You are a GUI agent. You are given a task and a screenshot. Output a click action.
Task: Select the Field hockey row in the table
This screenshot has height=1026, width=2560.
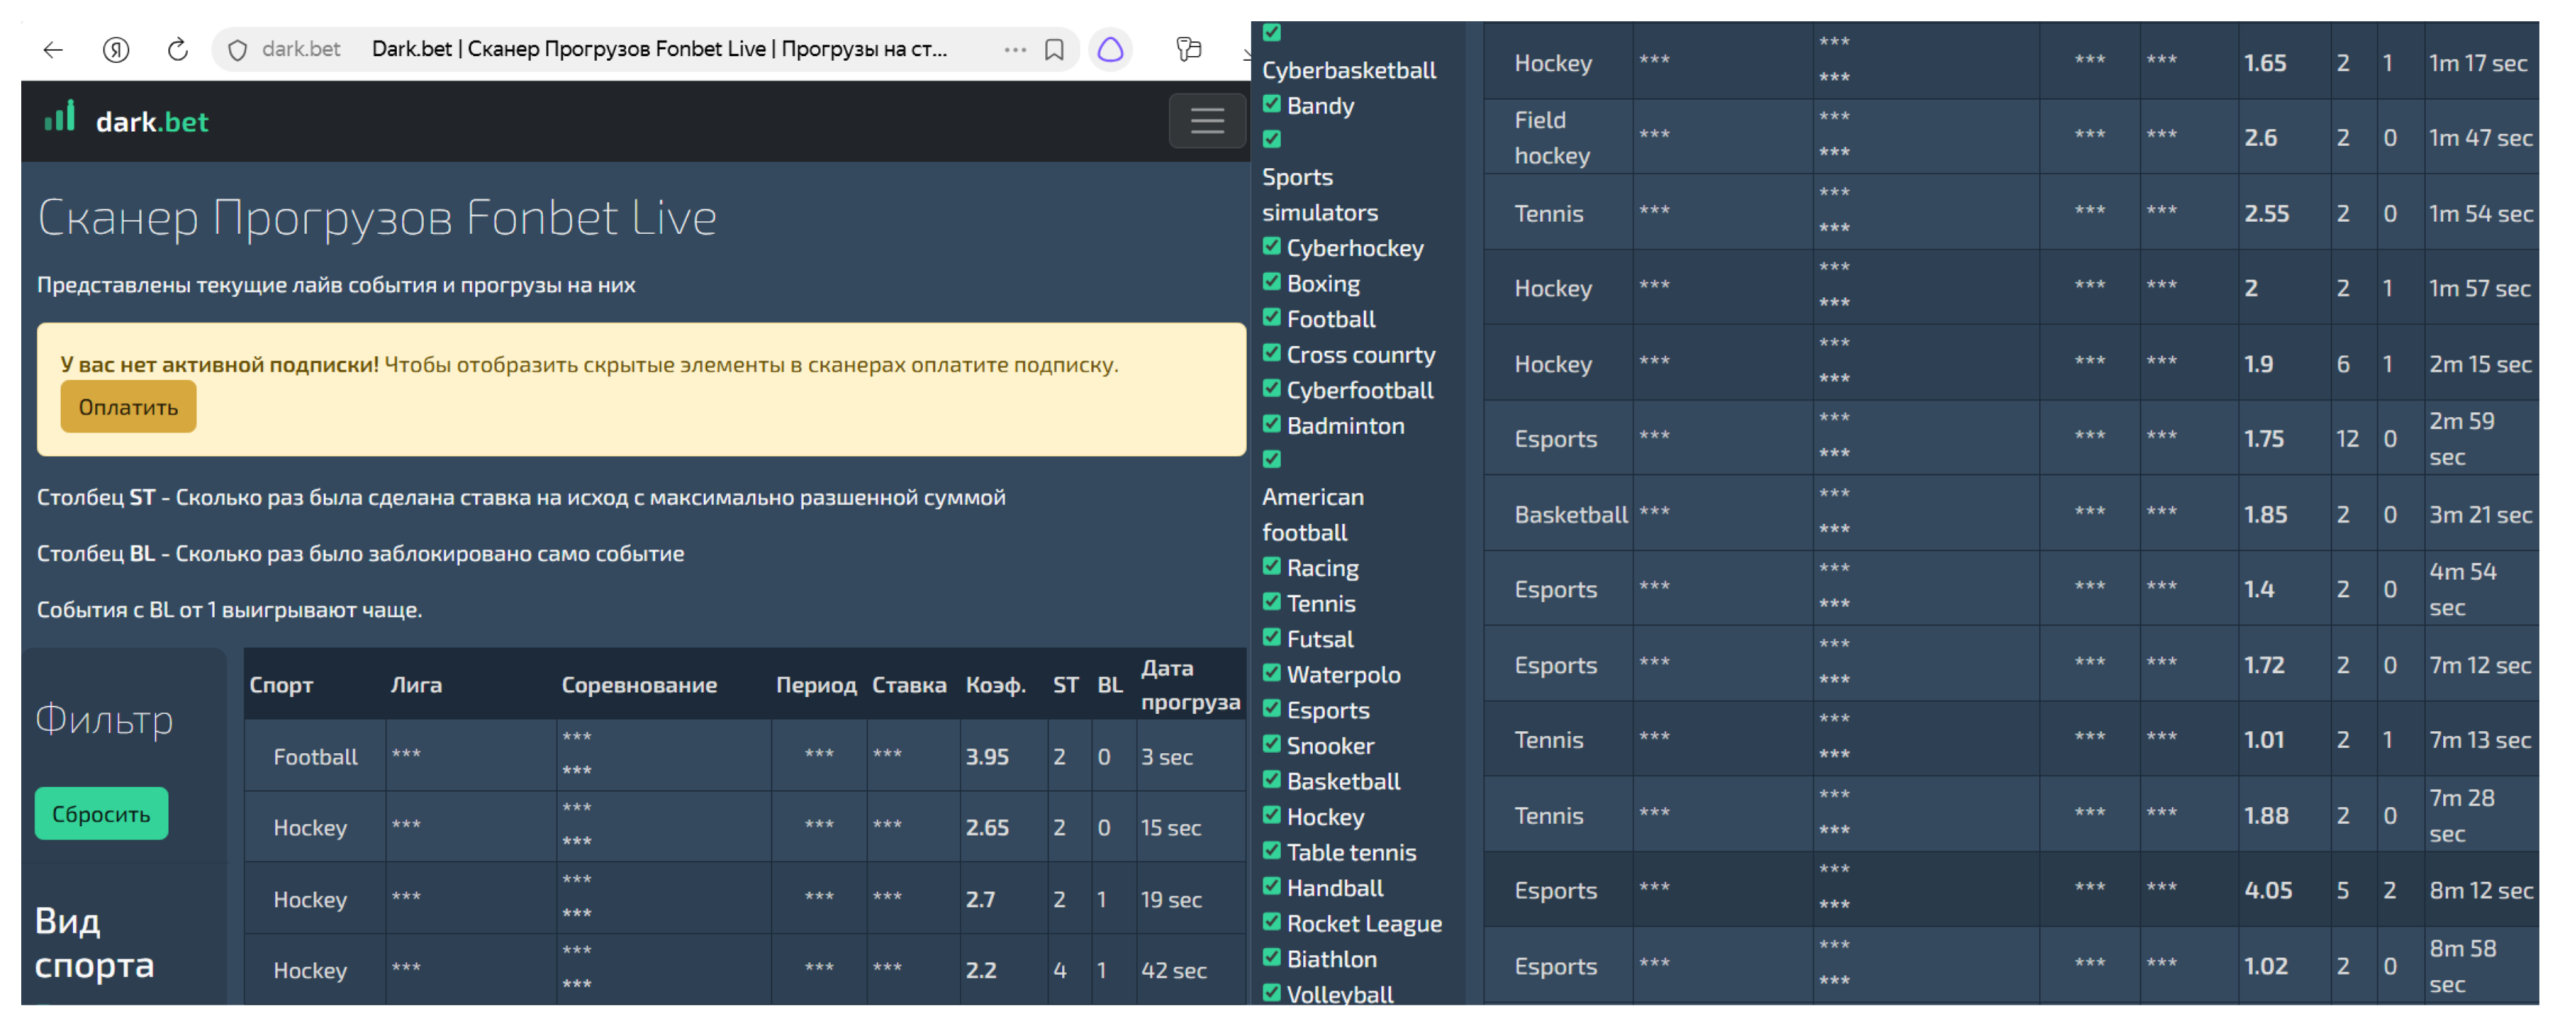[x=2011, y=137]
